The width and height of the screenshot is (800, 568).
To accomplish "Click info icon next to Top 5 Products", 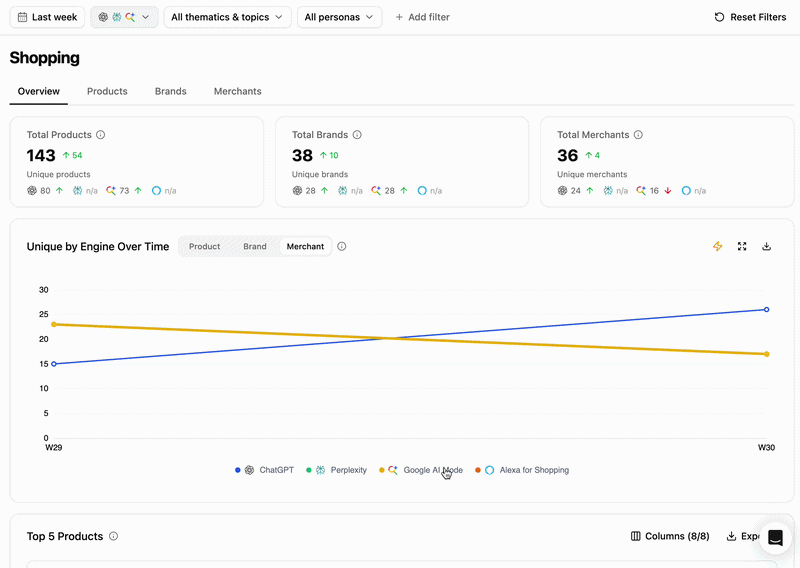I will point(114,536).
